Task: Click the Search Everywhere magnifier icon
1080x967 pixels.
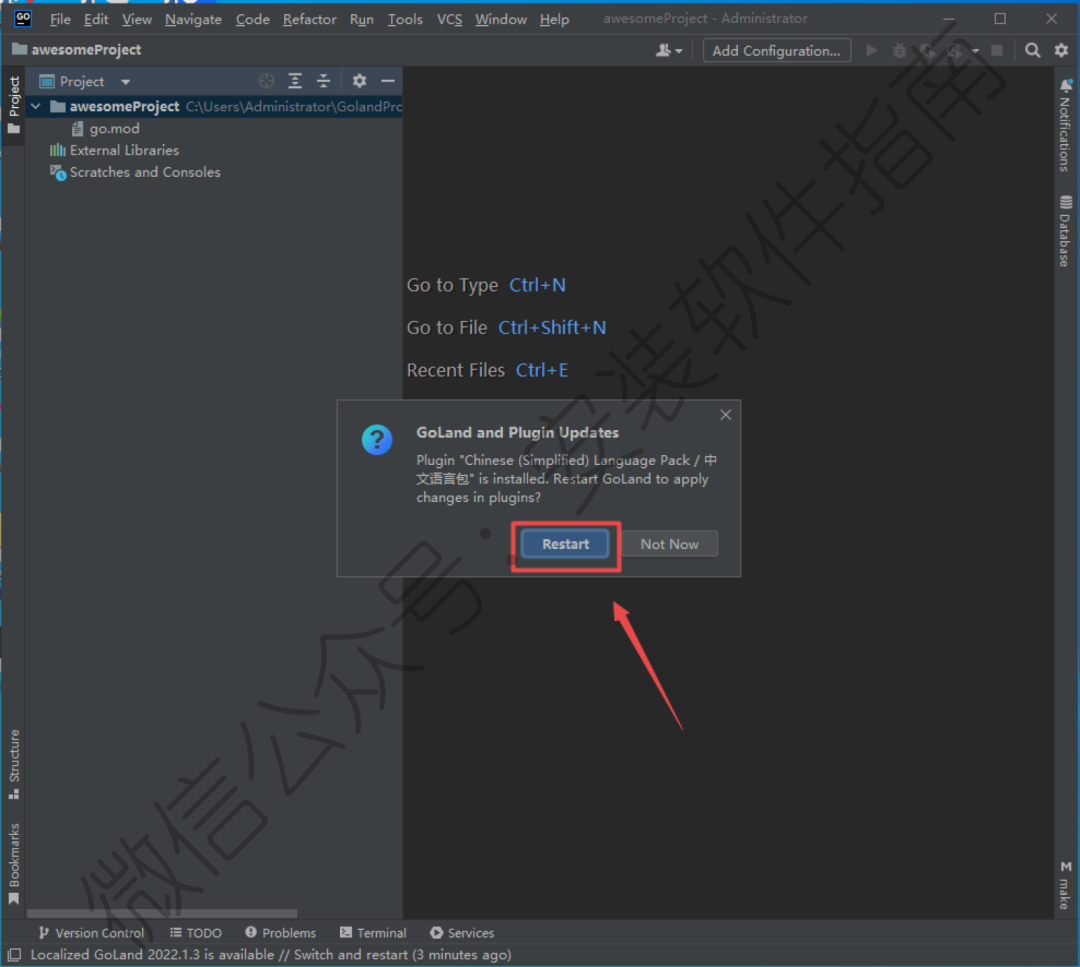Action: click(1033, 50)
